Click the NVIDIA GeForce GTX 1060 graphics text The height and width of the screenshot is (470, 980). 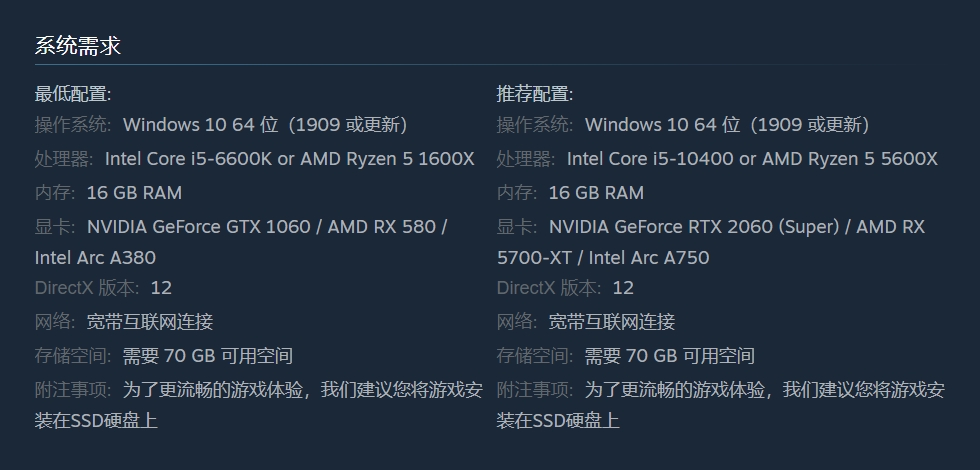[198, 227]
